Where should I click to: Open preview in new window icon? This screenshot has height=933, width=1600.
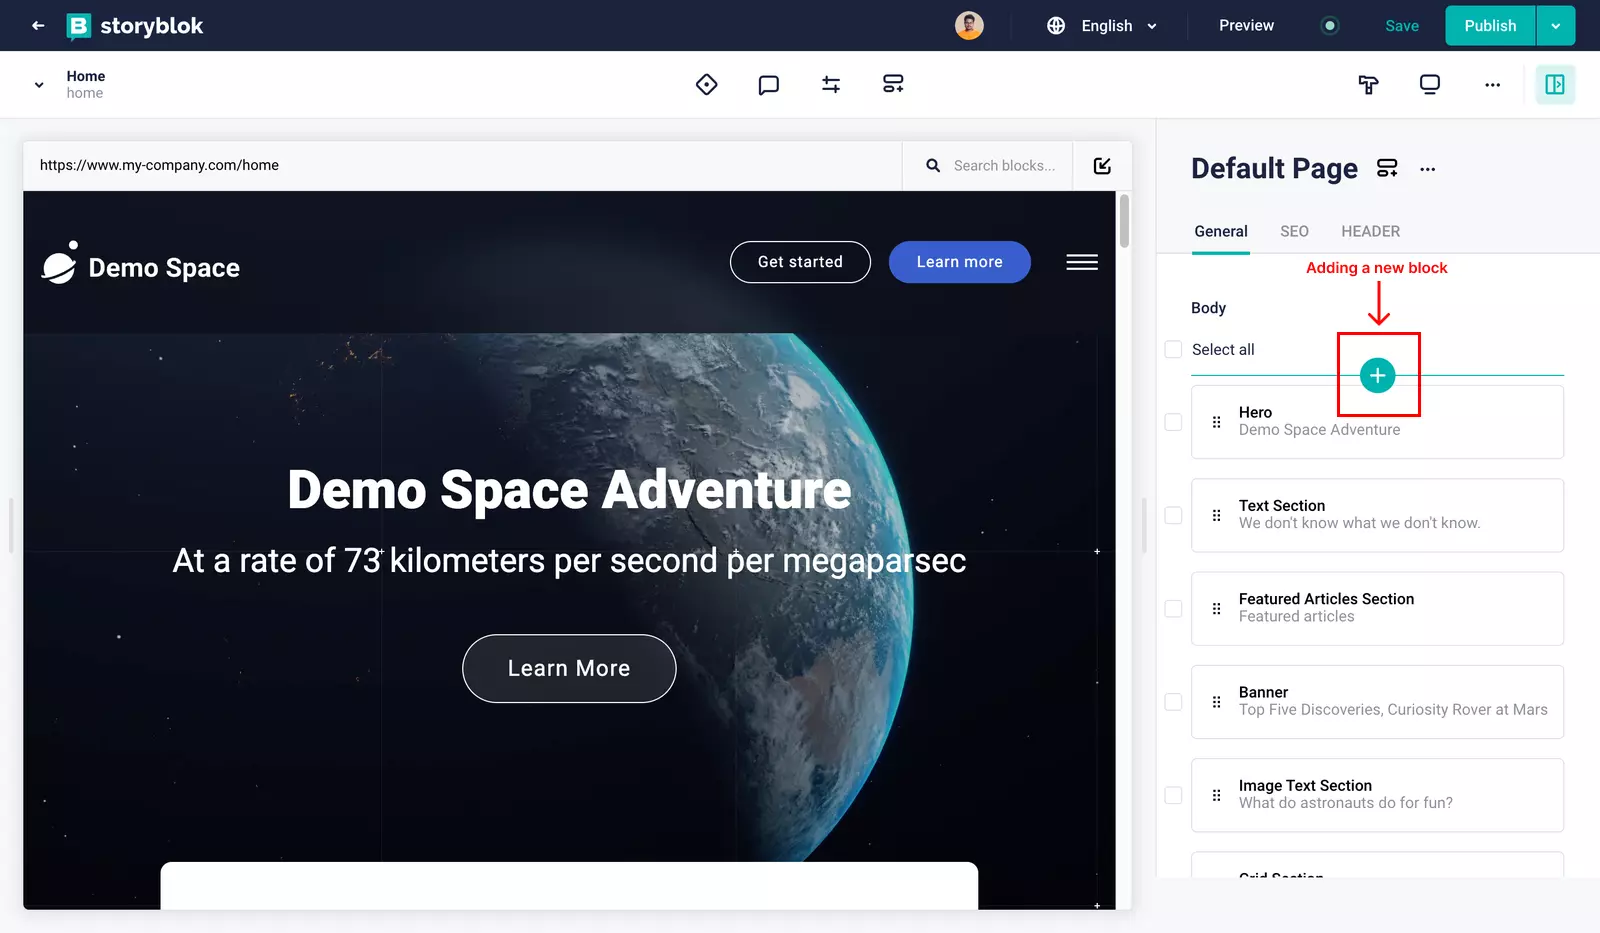(x=1102, y=166)
